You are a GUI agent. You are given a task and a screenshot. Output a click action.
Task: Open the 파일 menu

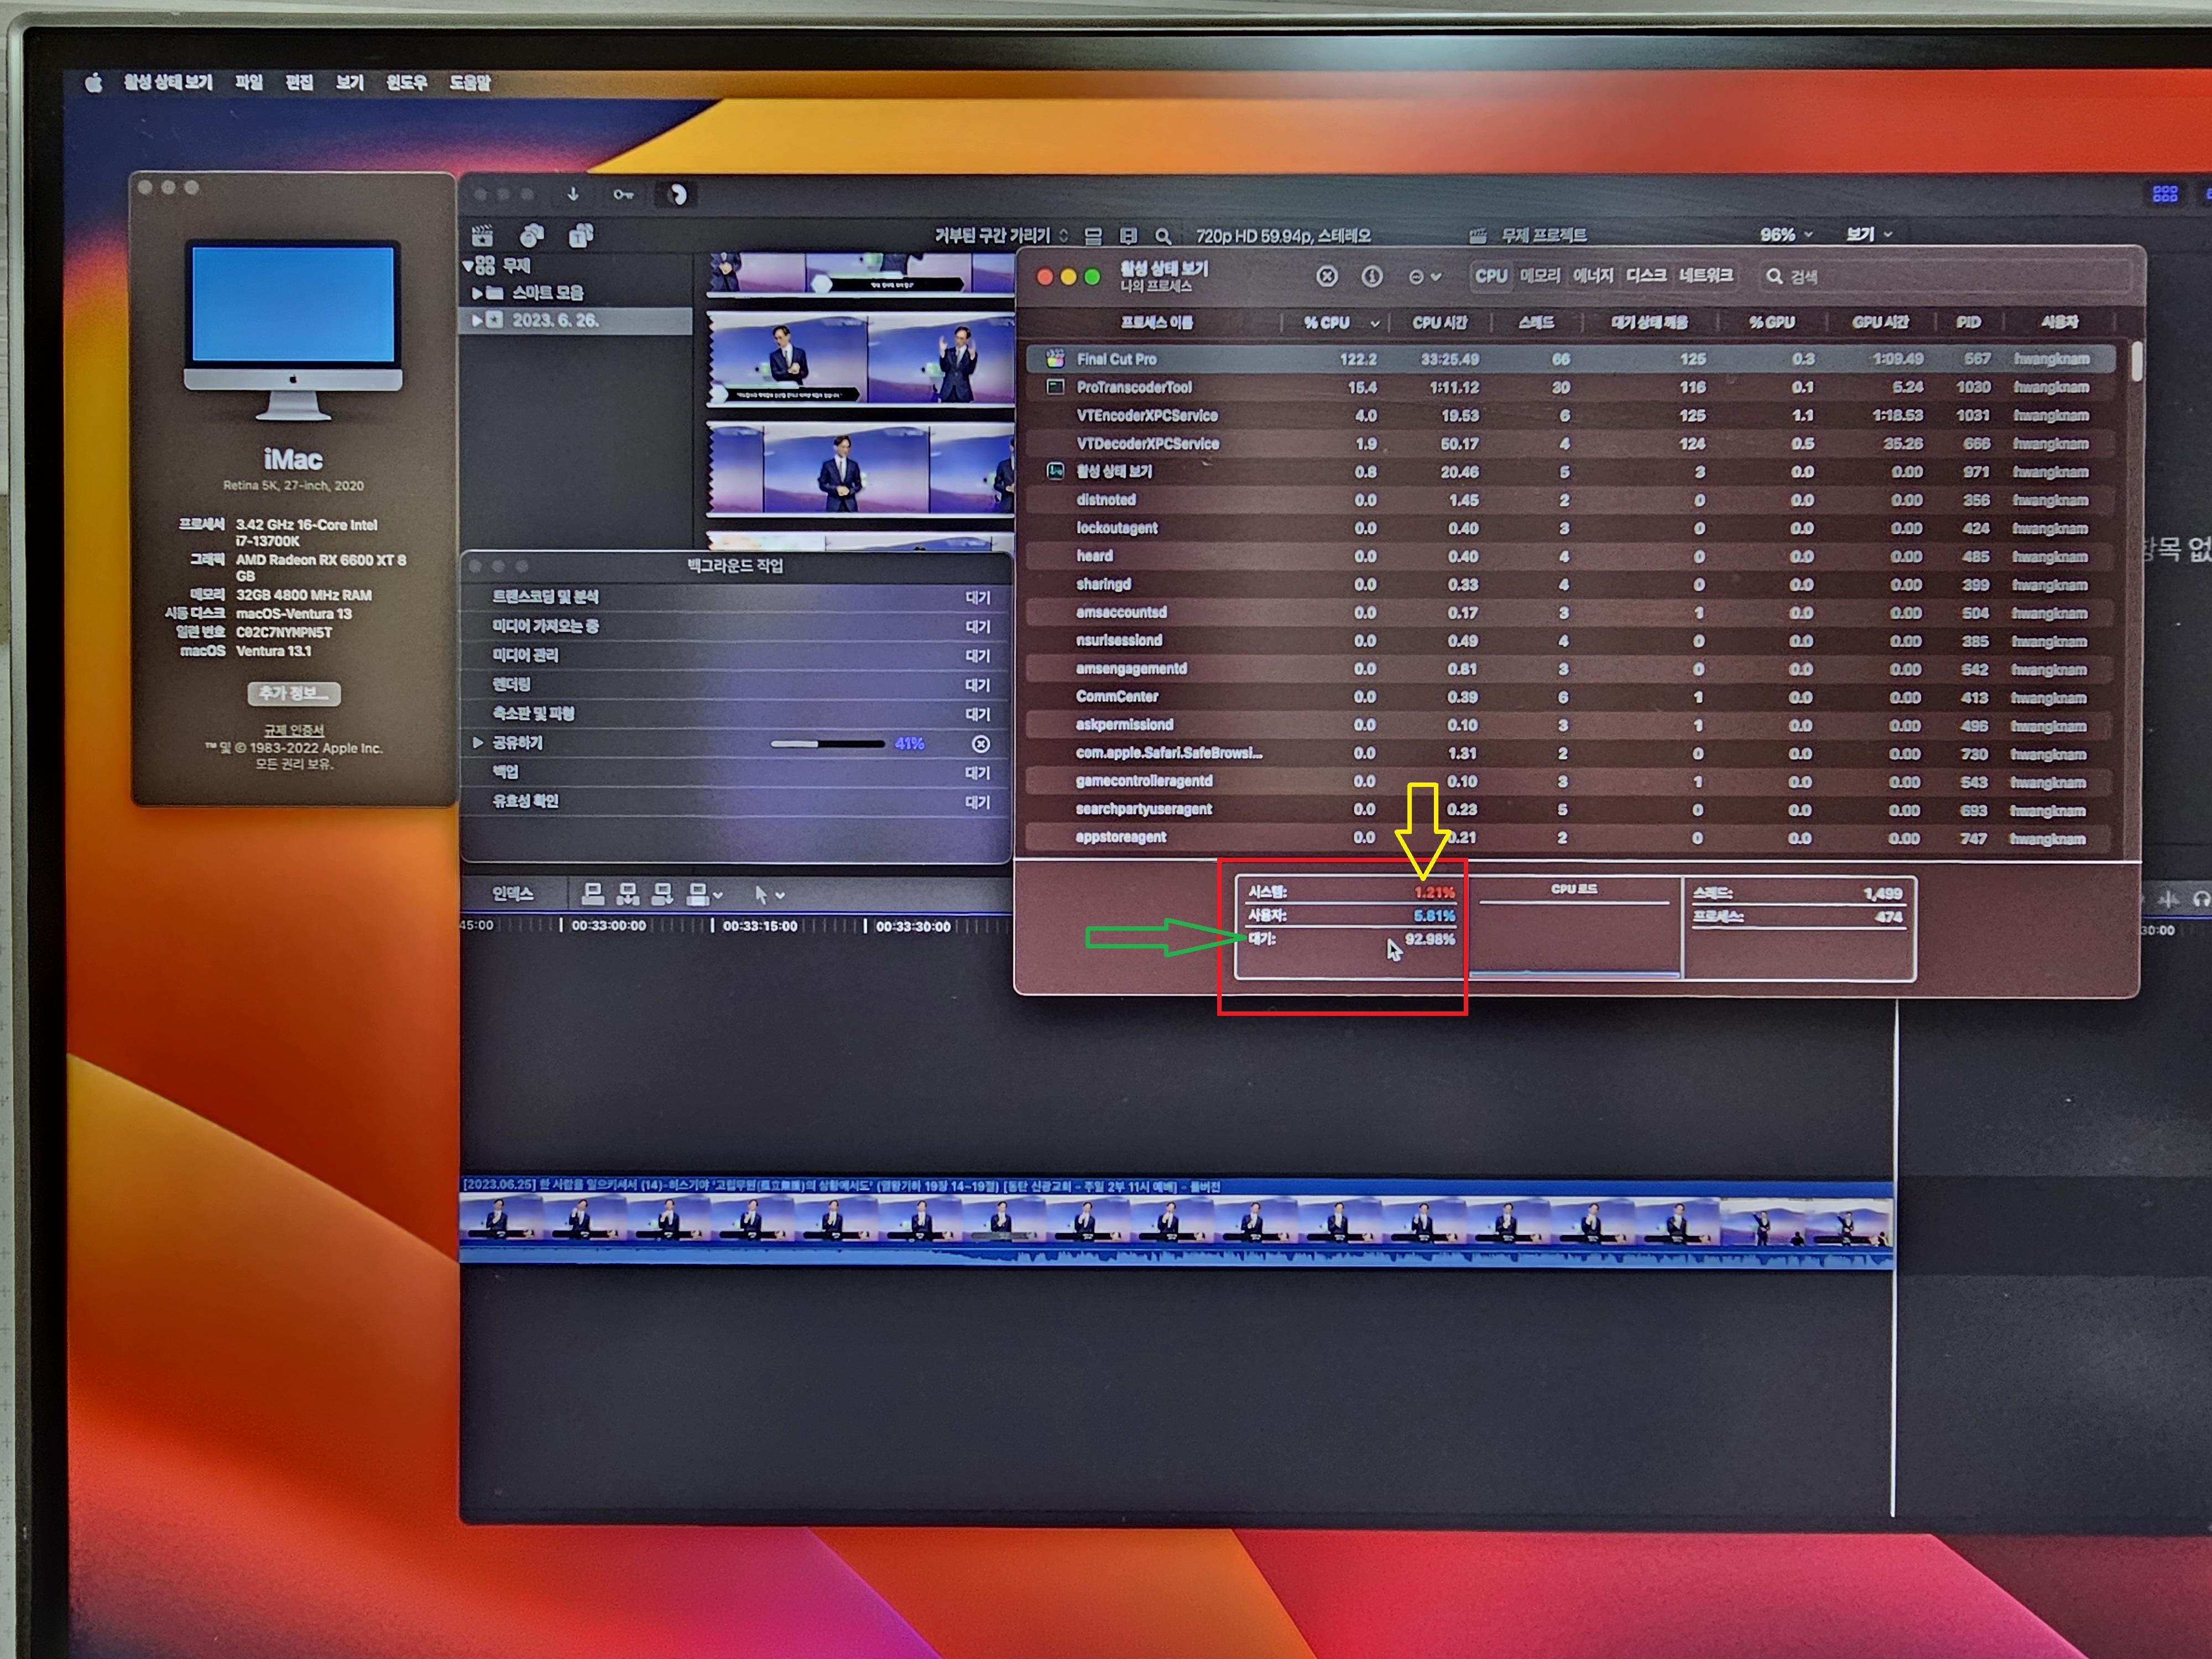(x=248, y=83)
